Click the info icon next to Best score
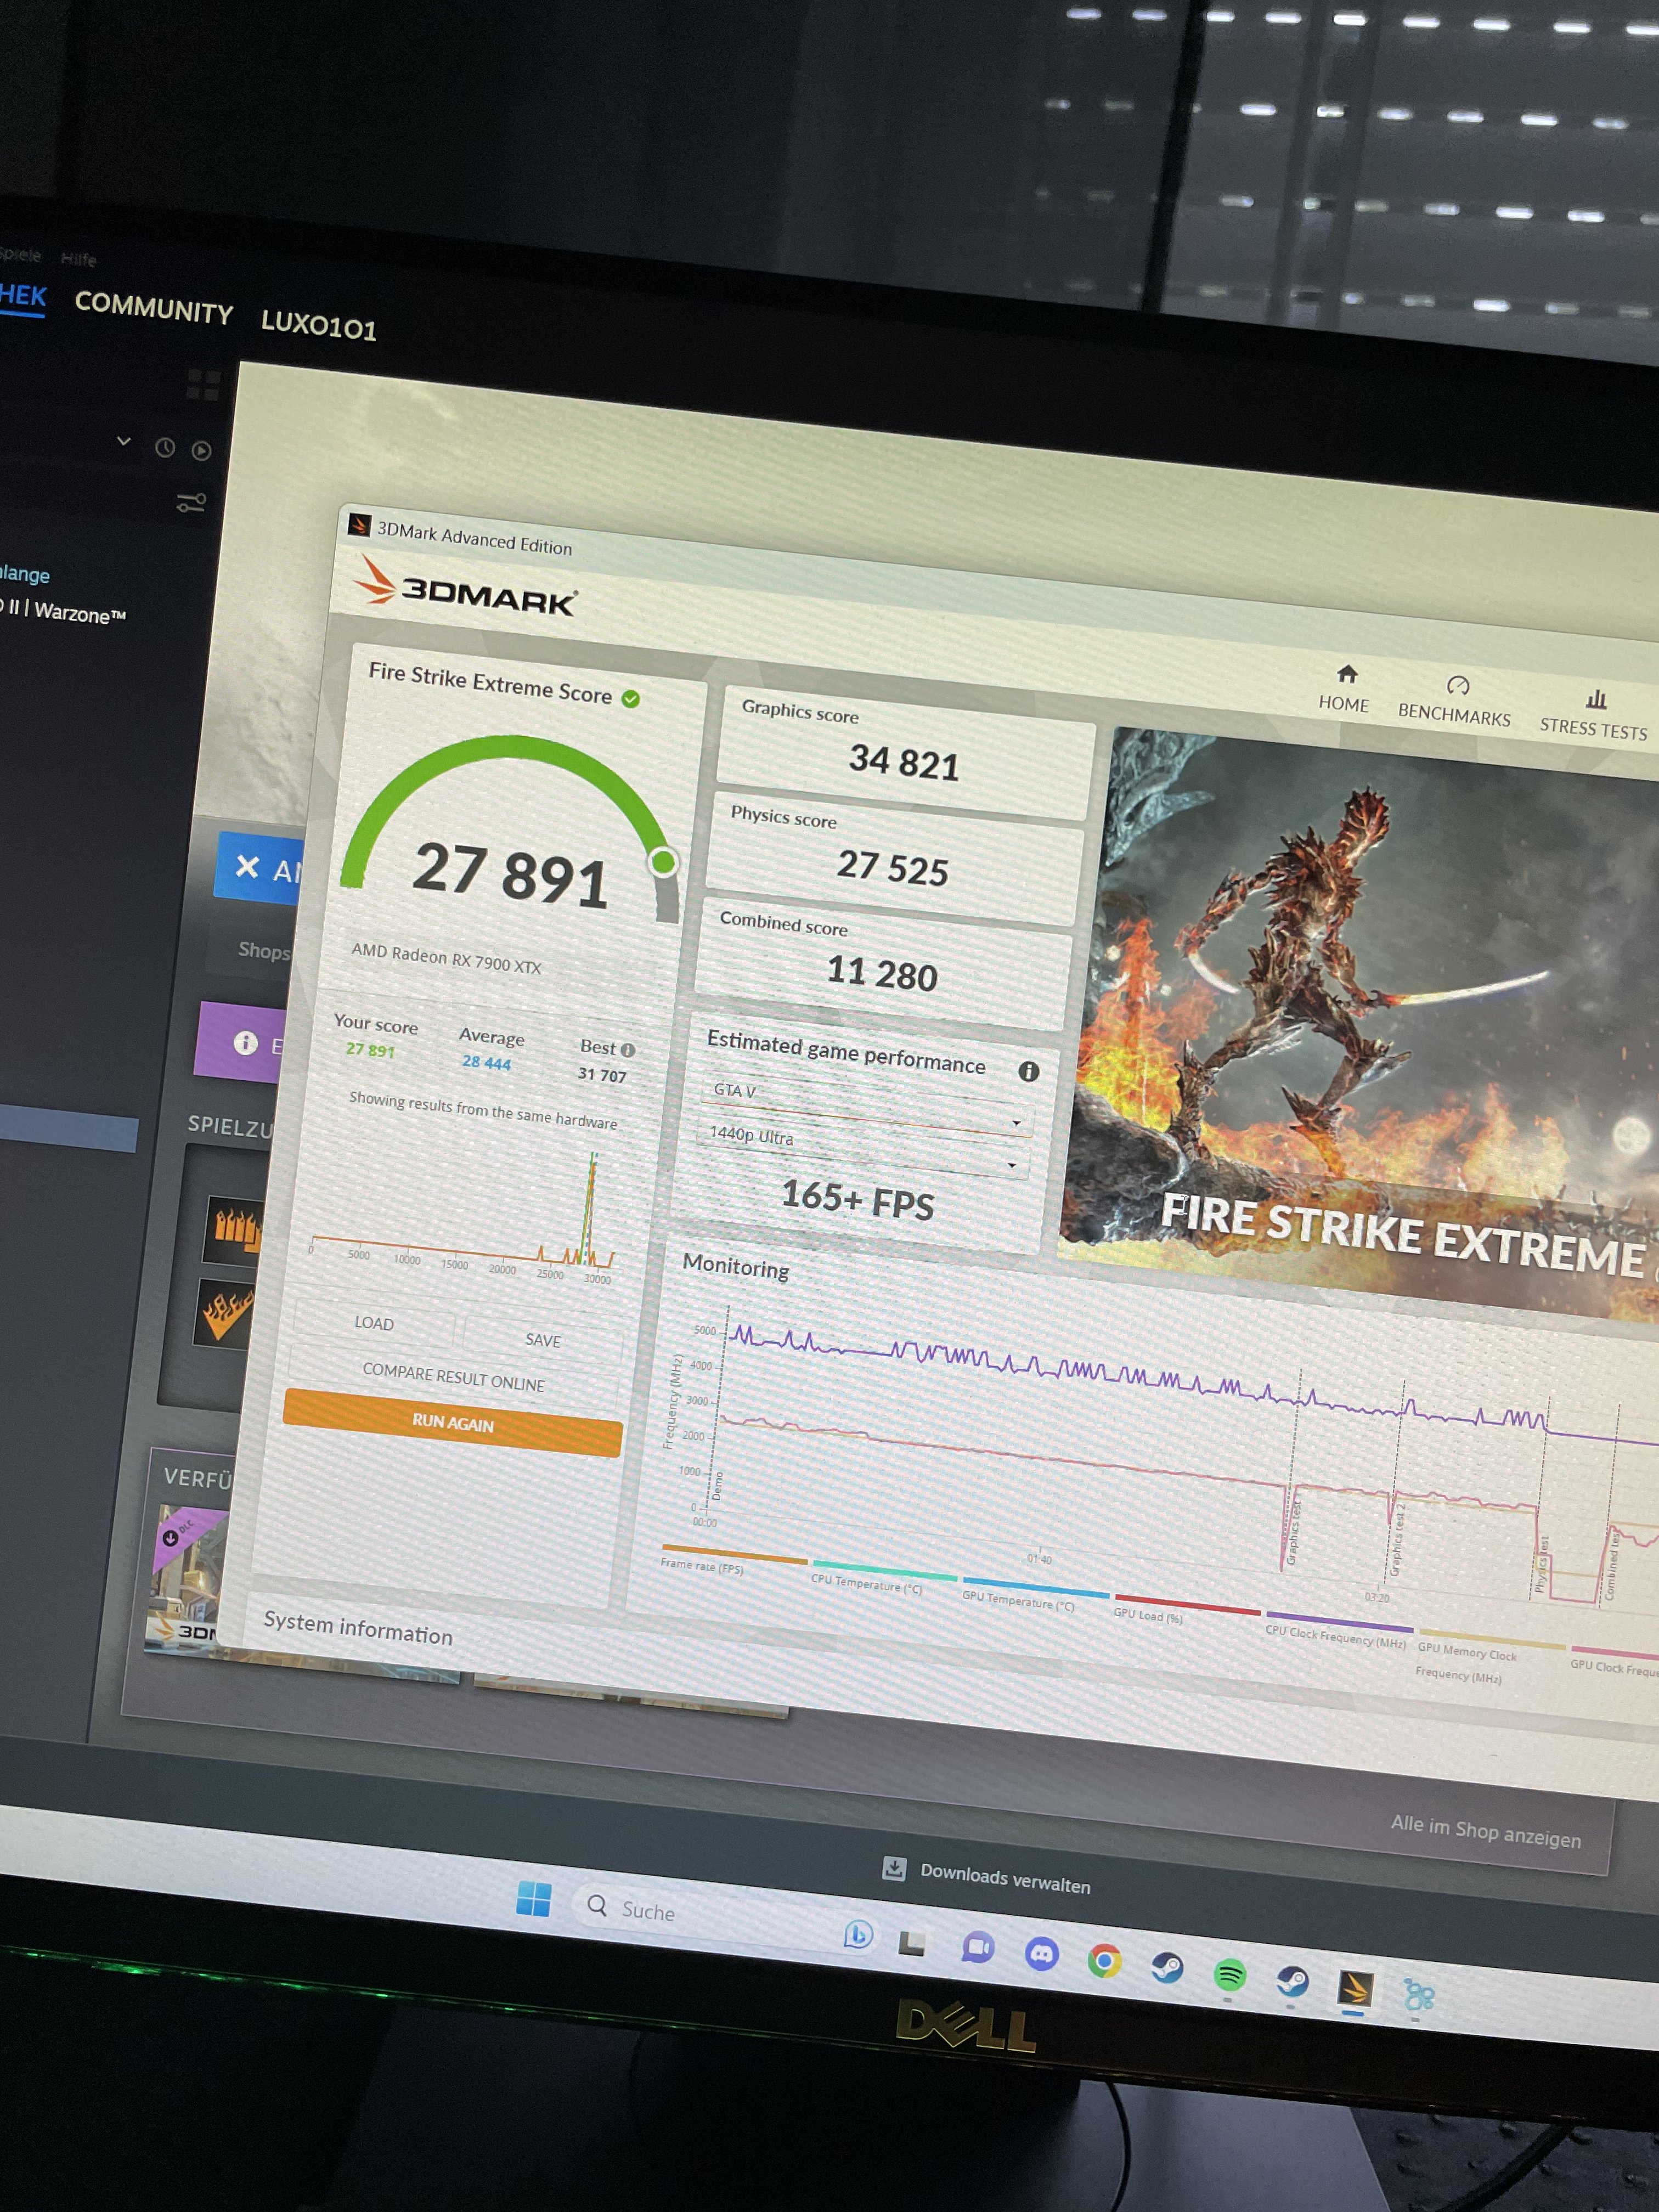This screenshot has width=1659, height=2212. coord(628,1050)
